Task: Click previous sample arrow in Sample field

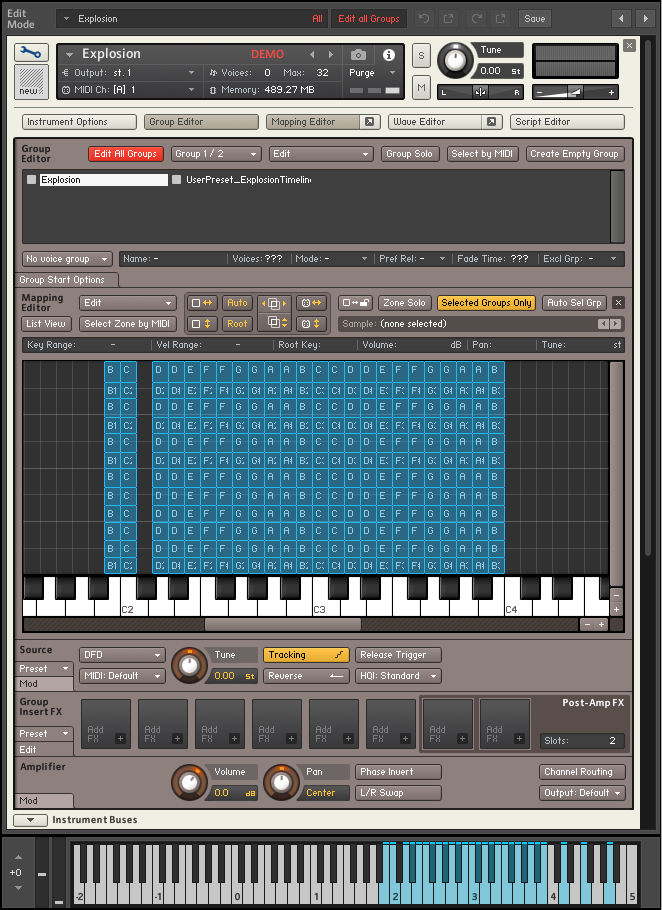Action: coord(603,324)
